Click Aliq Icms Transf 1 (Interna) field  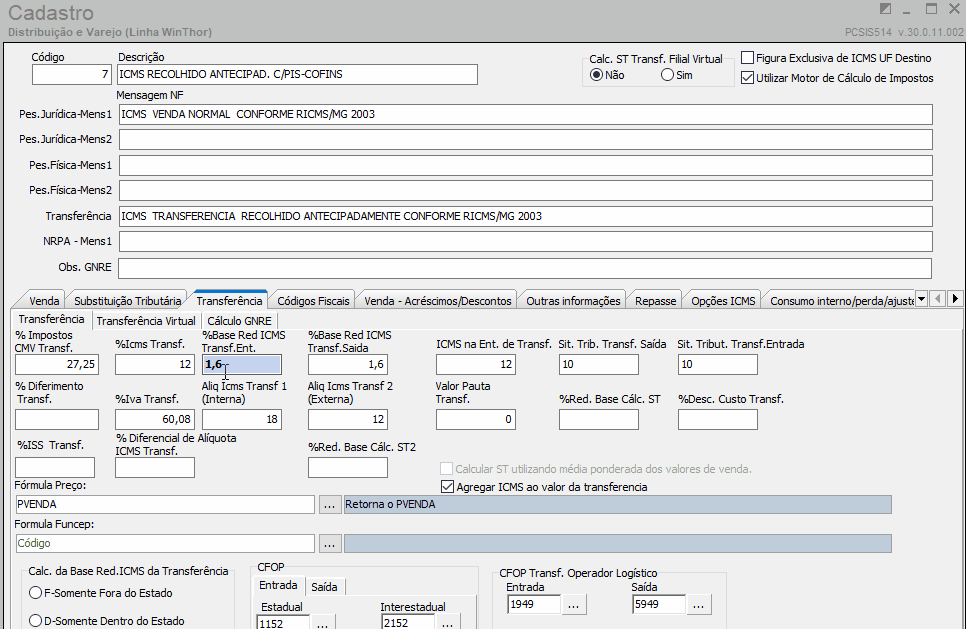coord(242,420)
